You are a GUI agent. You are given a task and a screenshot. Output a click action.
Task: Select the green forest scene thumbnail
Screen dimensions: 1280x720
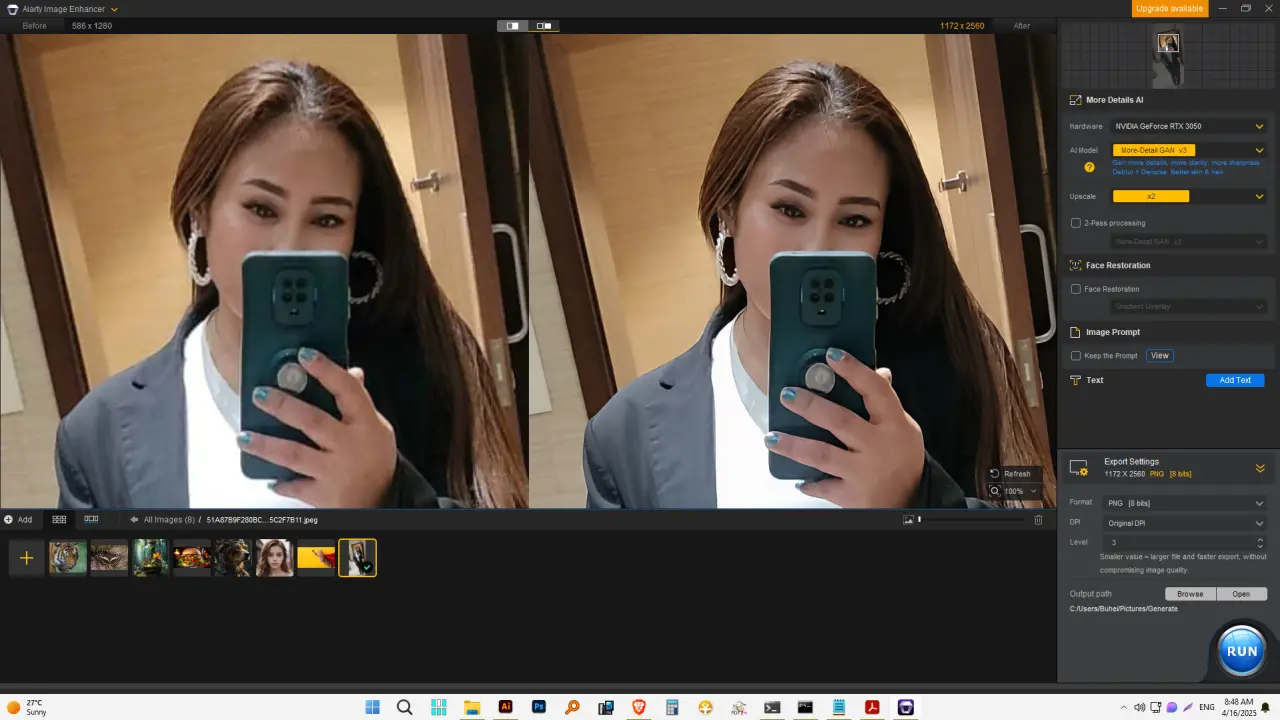pyautogui.click(x=150, y=558)
